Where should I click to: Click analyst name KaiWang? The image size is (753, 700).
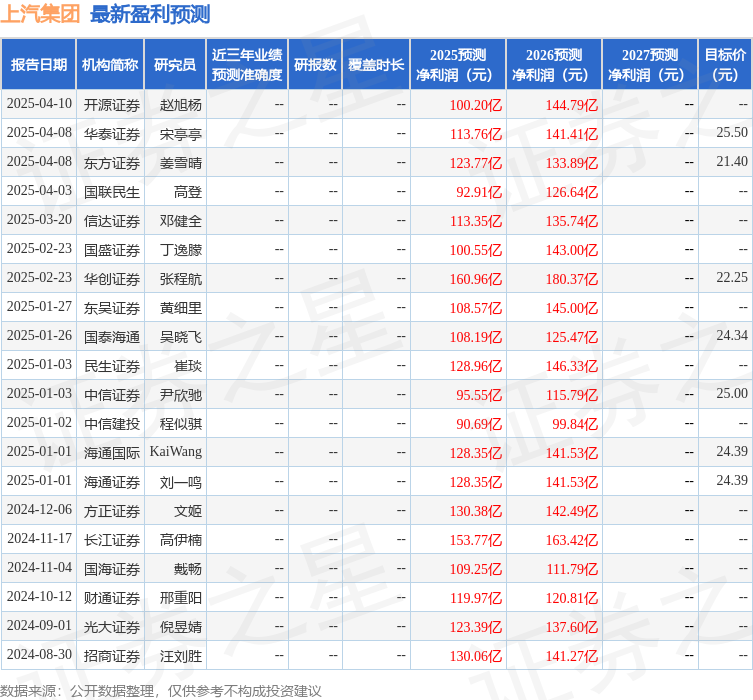click(176, 451)
